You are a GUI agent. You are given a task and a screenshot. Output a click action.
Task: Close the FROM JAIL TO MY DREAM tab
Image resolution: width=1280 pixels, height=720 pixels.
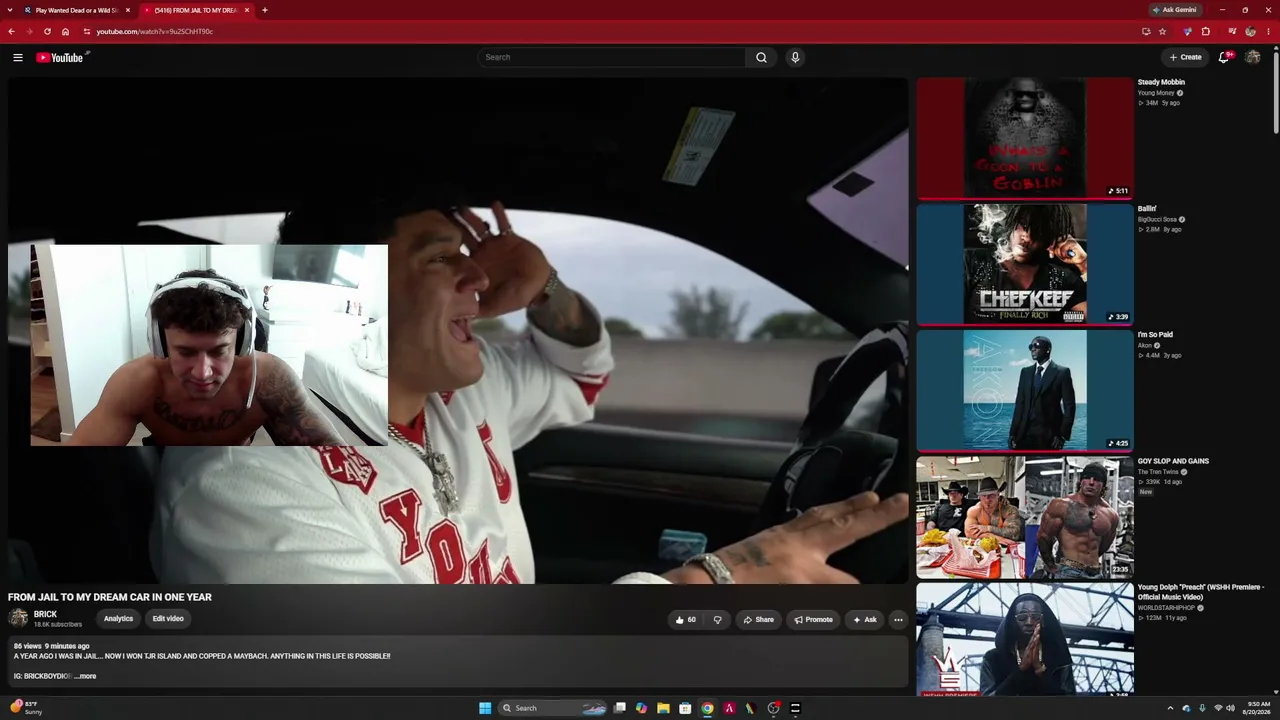point(247,10)
